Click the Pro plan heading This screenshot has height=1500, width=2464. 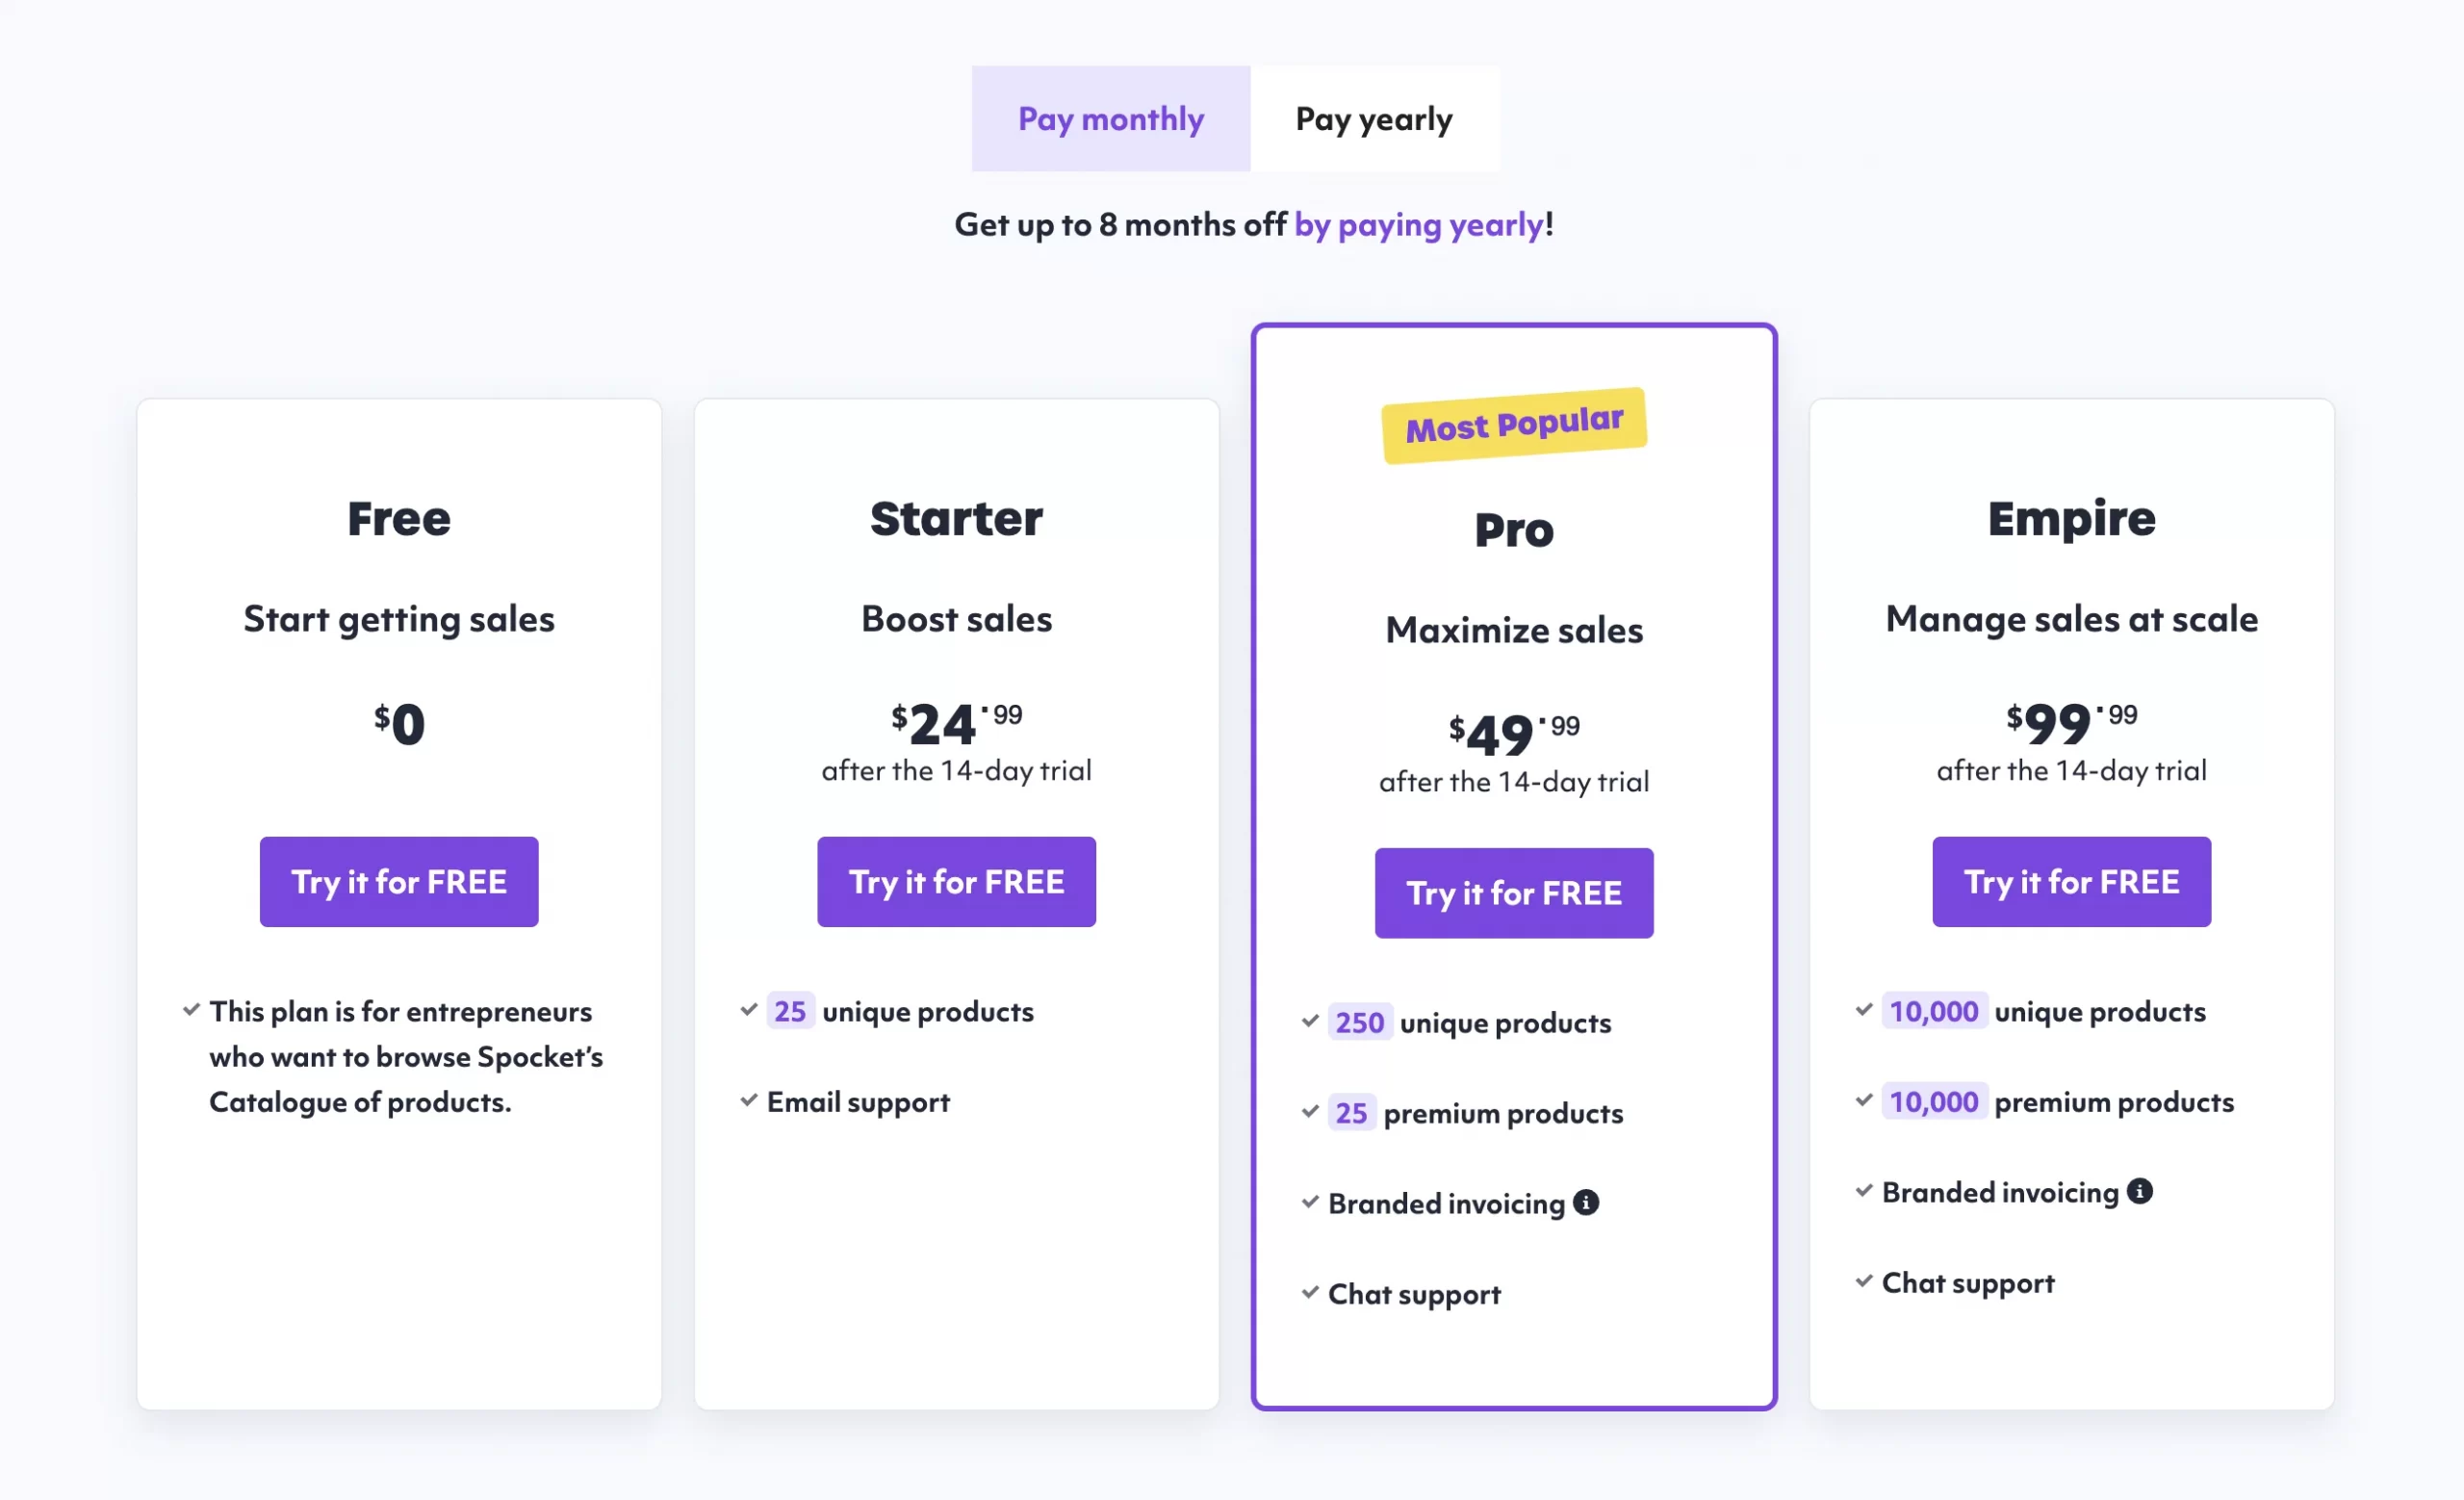[1513, 530]
